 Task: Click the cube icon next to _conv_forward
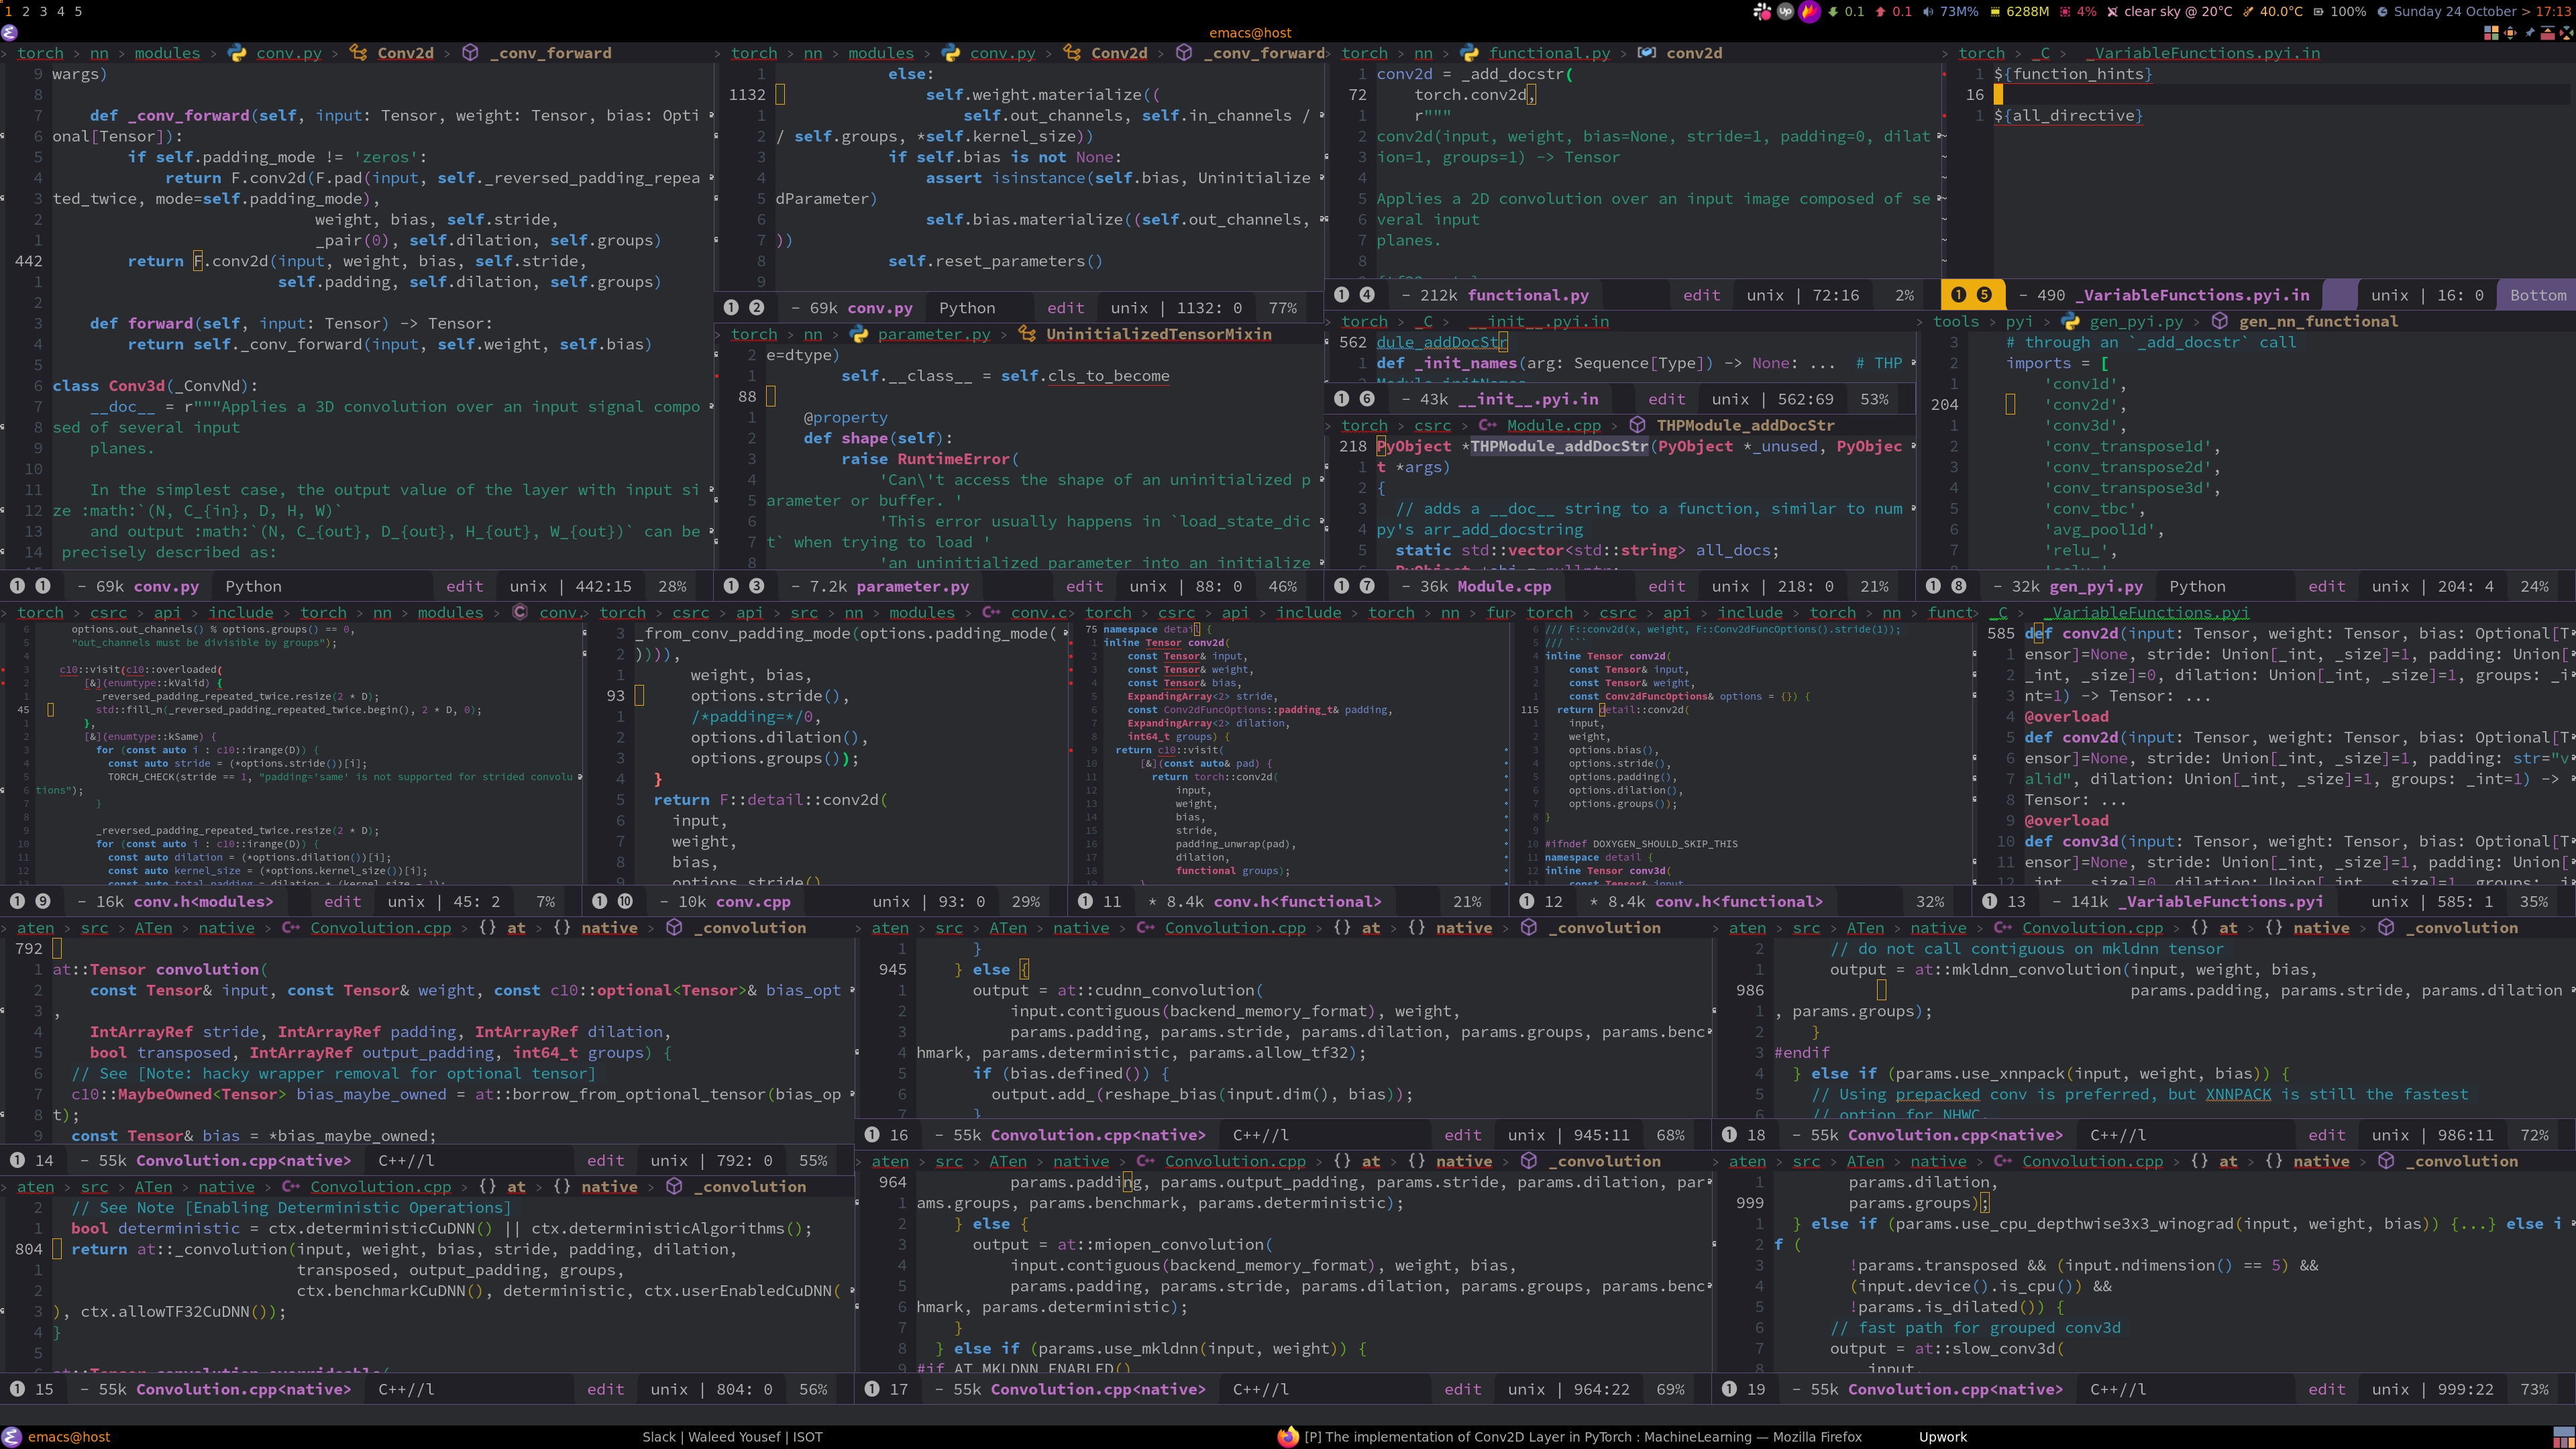coord(470,53)
